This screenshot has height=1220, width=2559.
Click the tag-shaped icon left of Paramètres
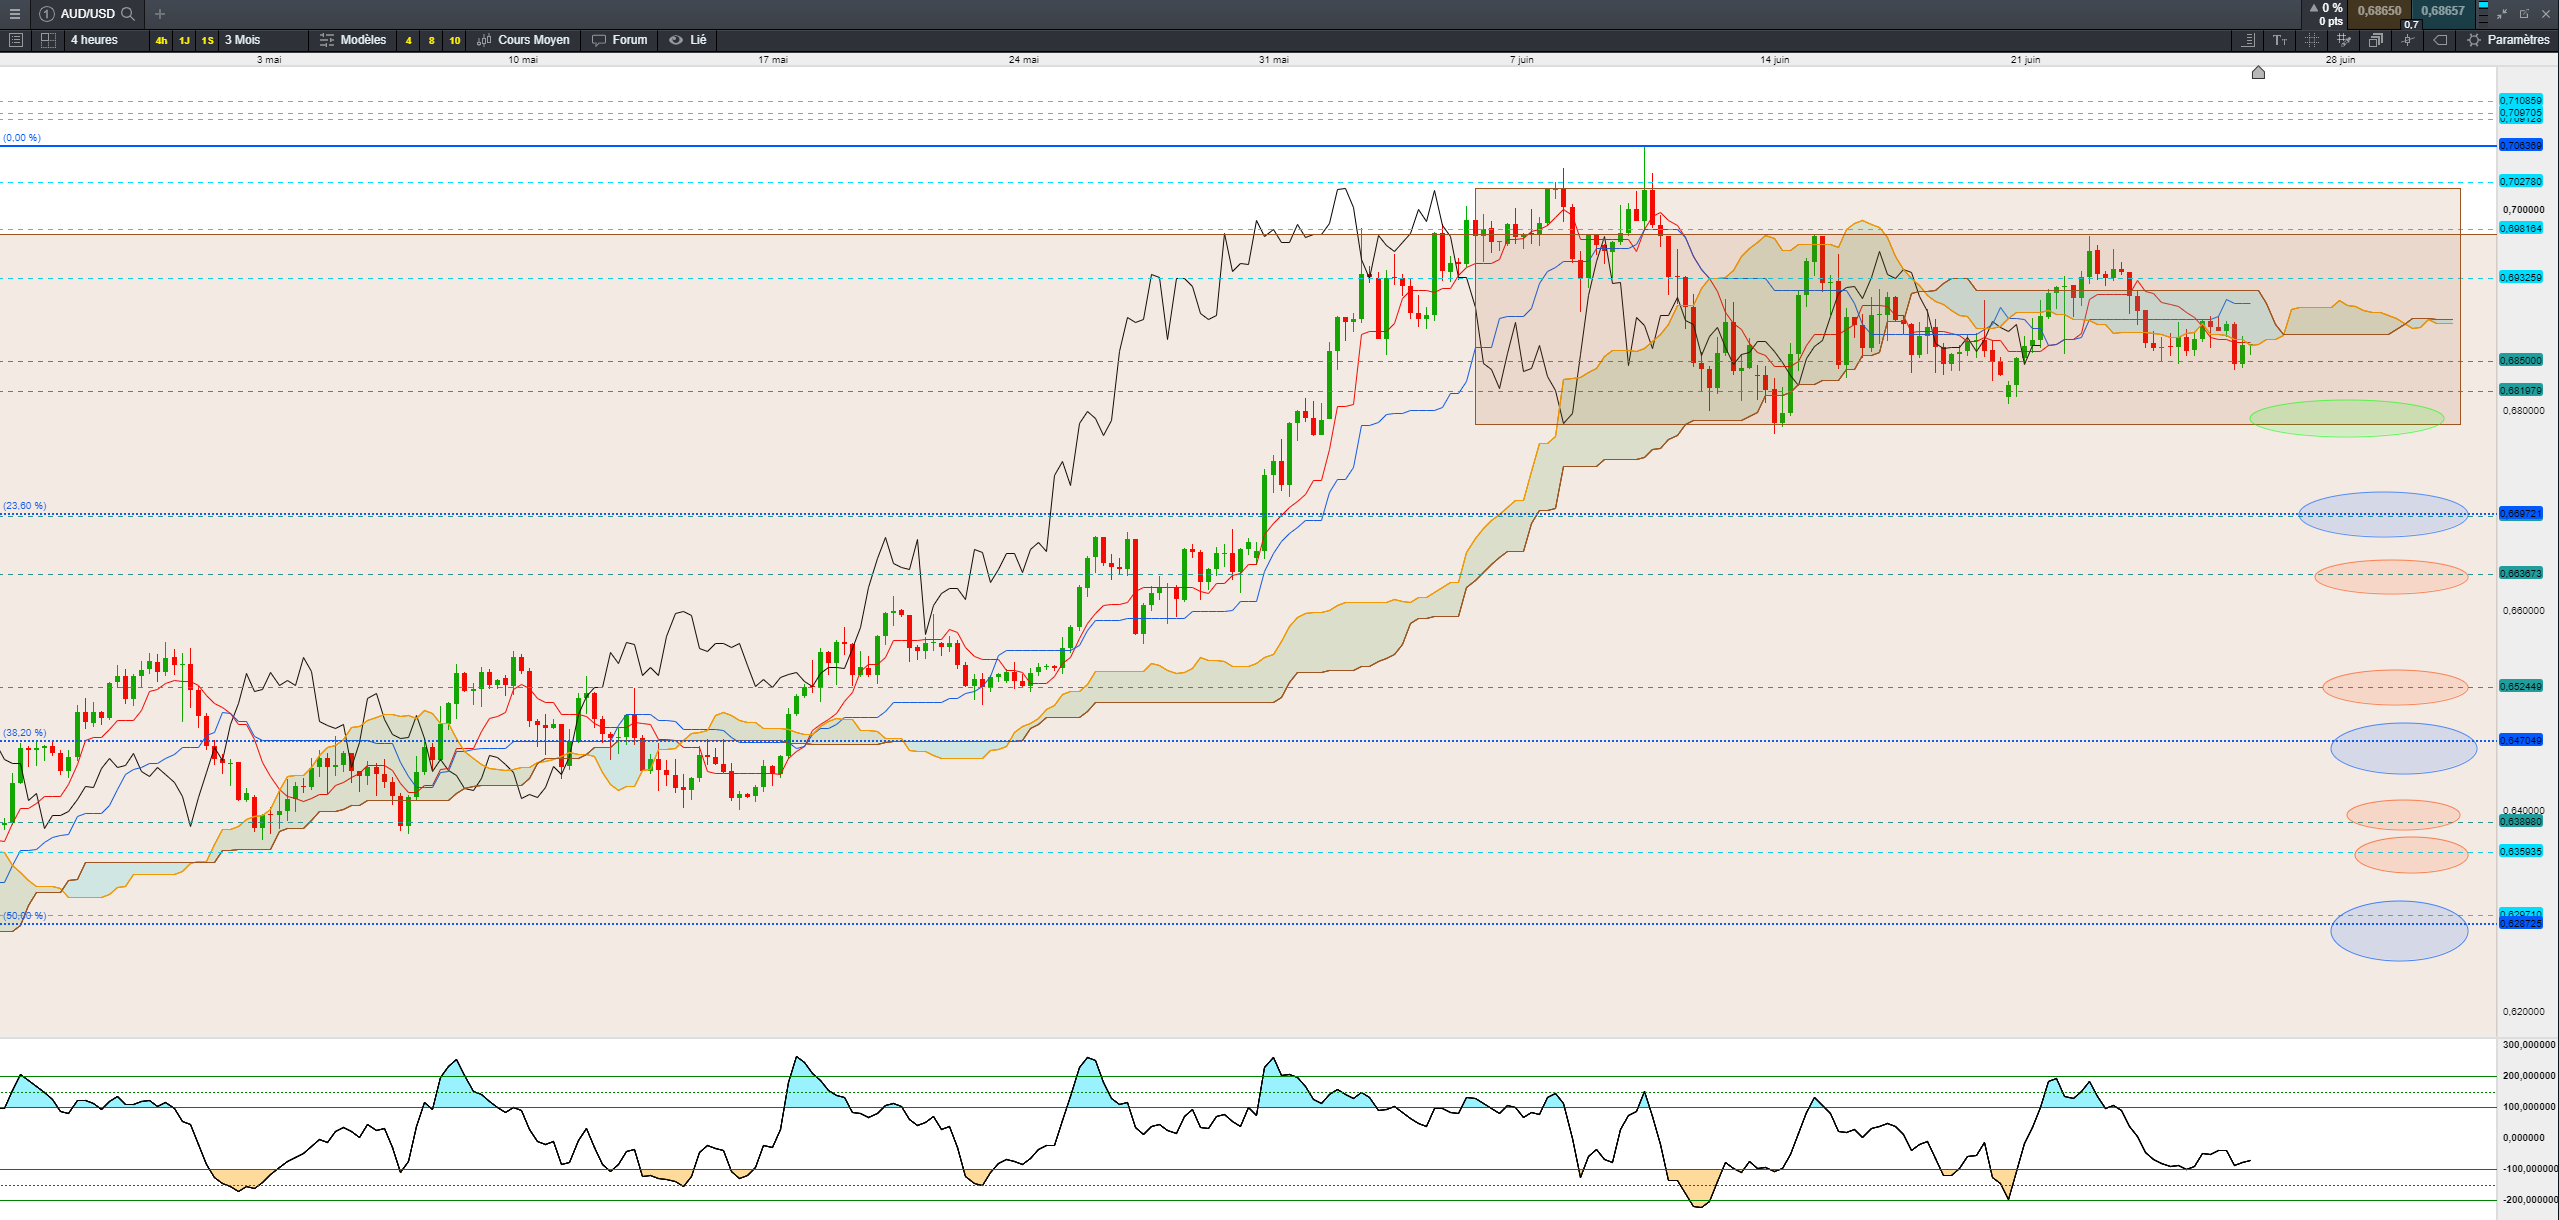click(2441, 40)
